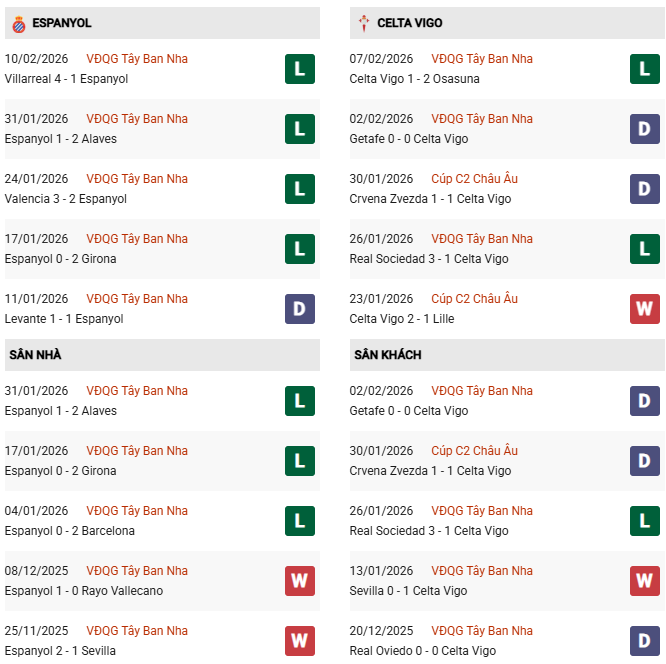Open the VĐQG Tây Ban Nha link dated 10/02/2026
This screenshot has height=664, width=666.
click(x=137, y=59)
